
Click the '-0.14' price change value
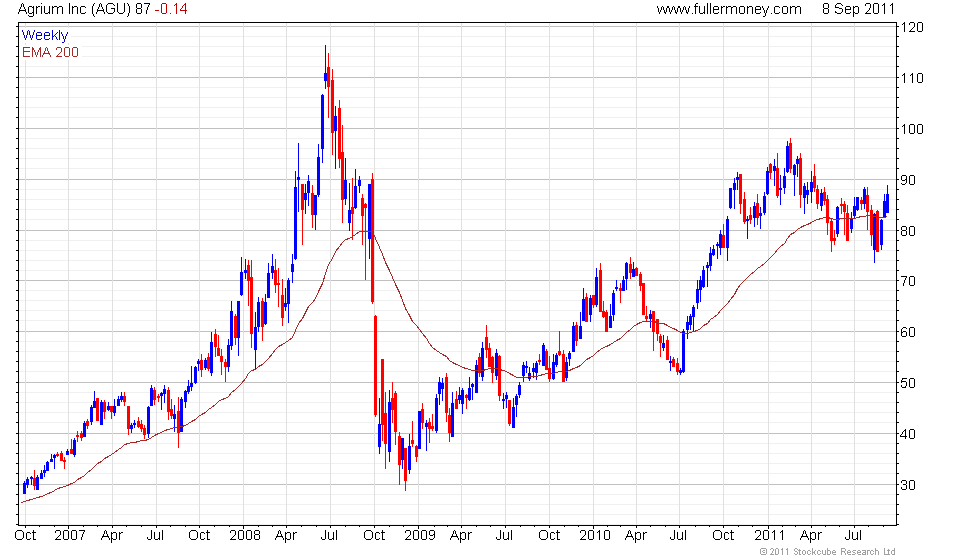[171, 9]
